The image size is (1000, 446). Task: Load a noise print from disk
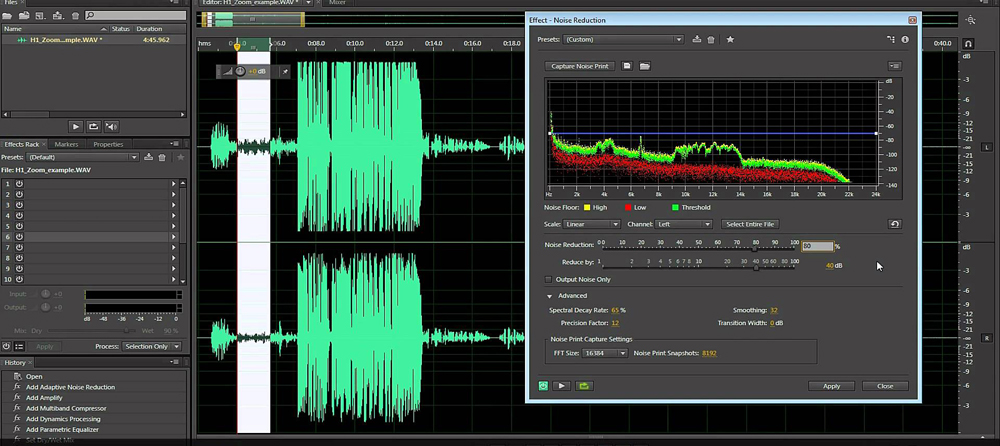[x=645, y=66]
